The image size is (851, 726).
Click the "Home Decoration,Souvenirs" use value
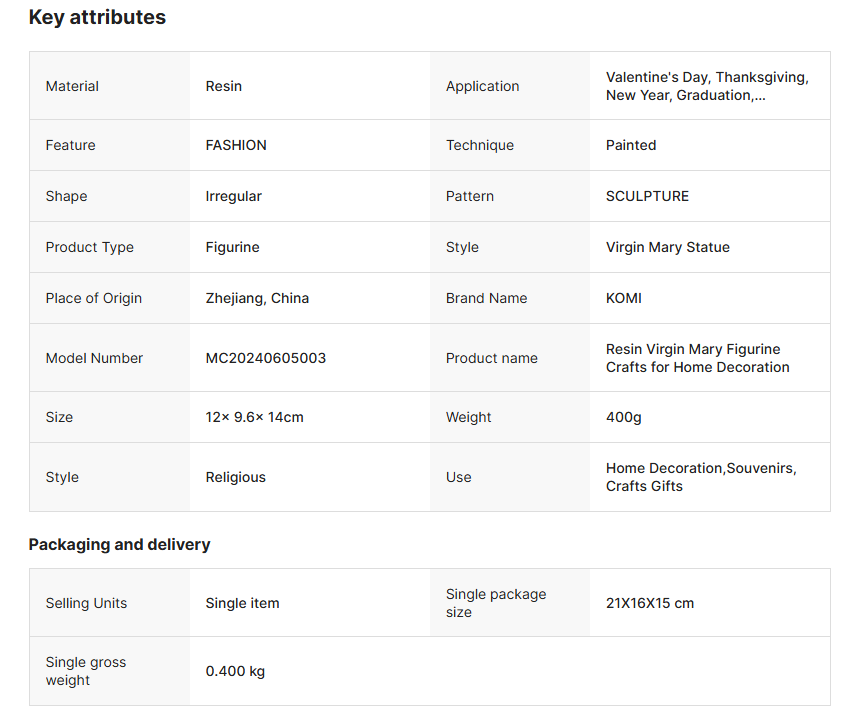[x=701, y=468]
